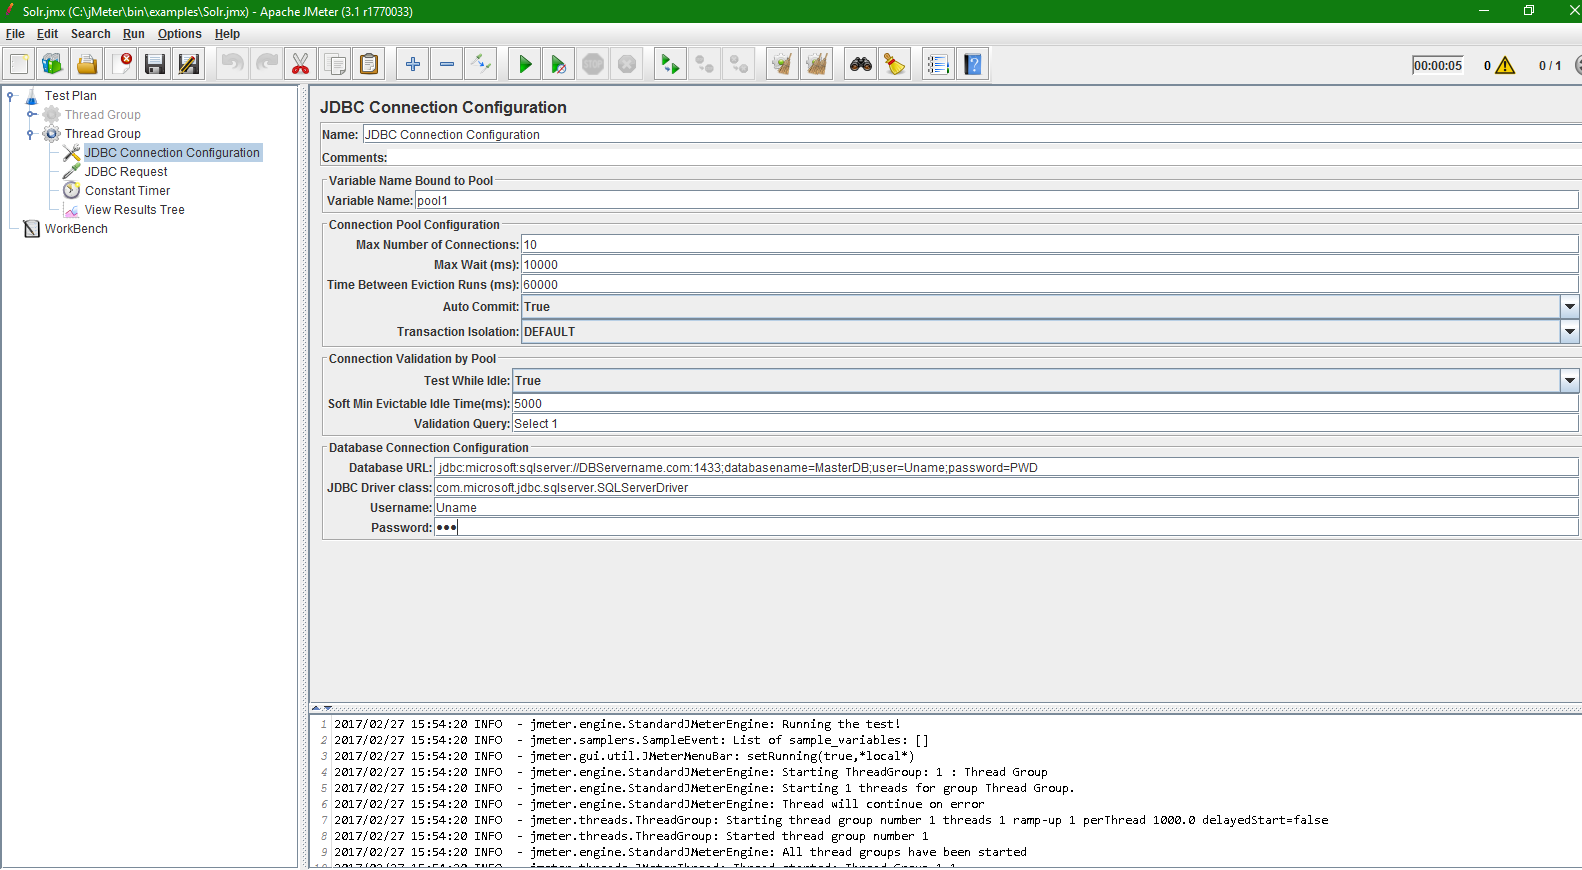1582x870 pixels.
Task: Open the Test While Idle dropdown
Action: click(x=1569, y=381)
